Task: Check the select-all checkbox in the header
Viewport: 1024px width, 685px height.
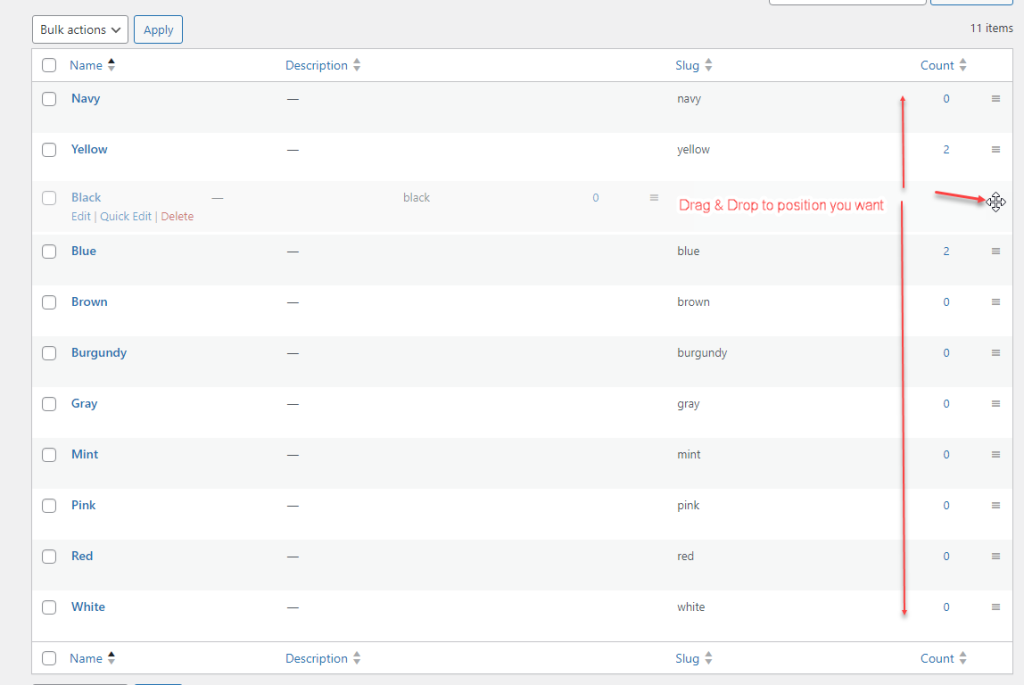Action: click(x=49, y=64)
